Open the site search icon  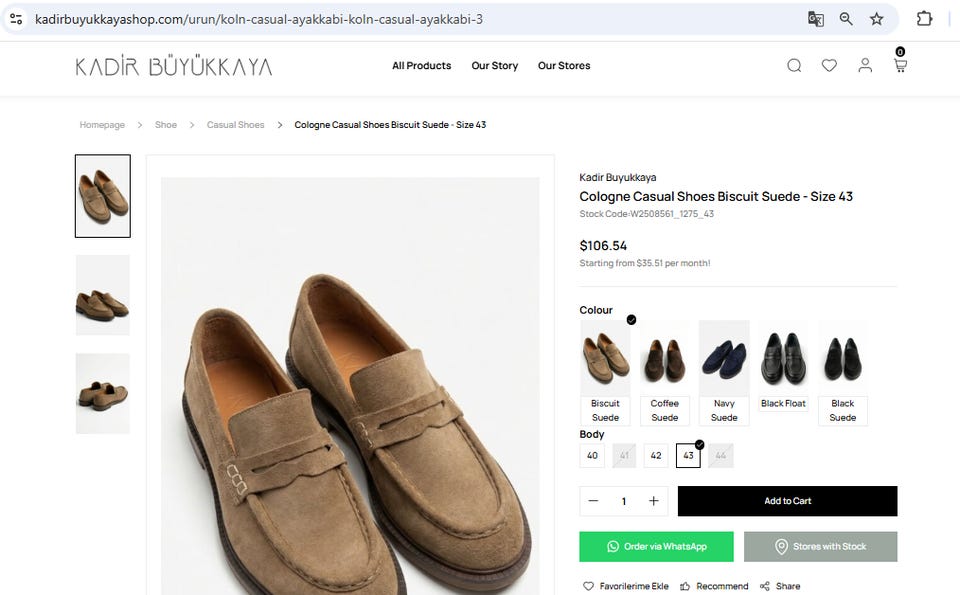(794, 66)
